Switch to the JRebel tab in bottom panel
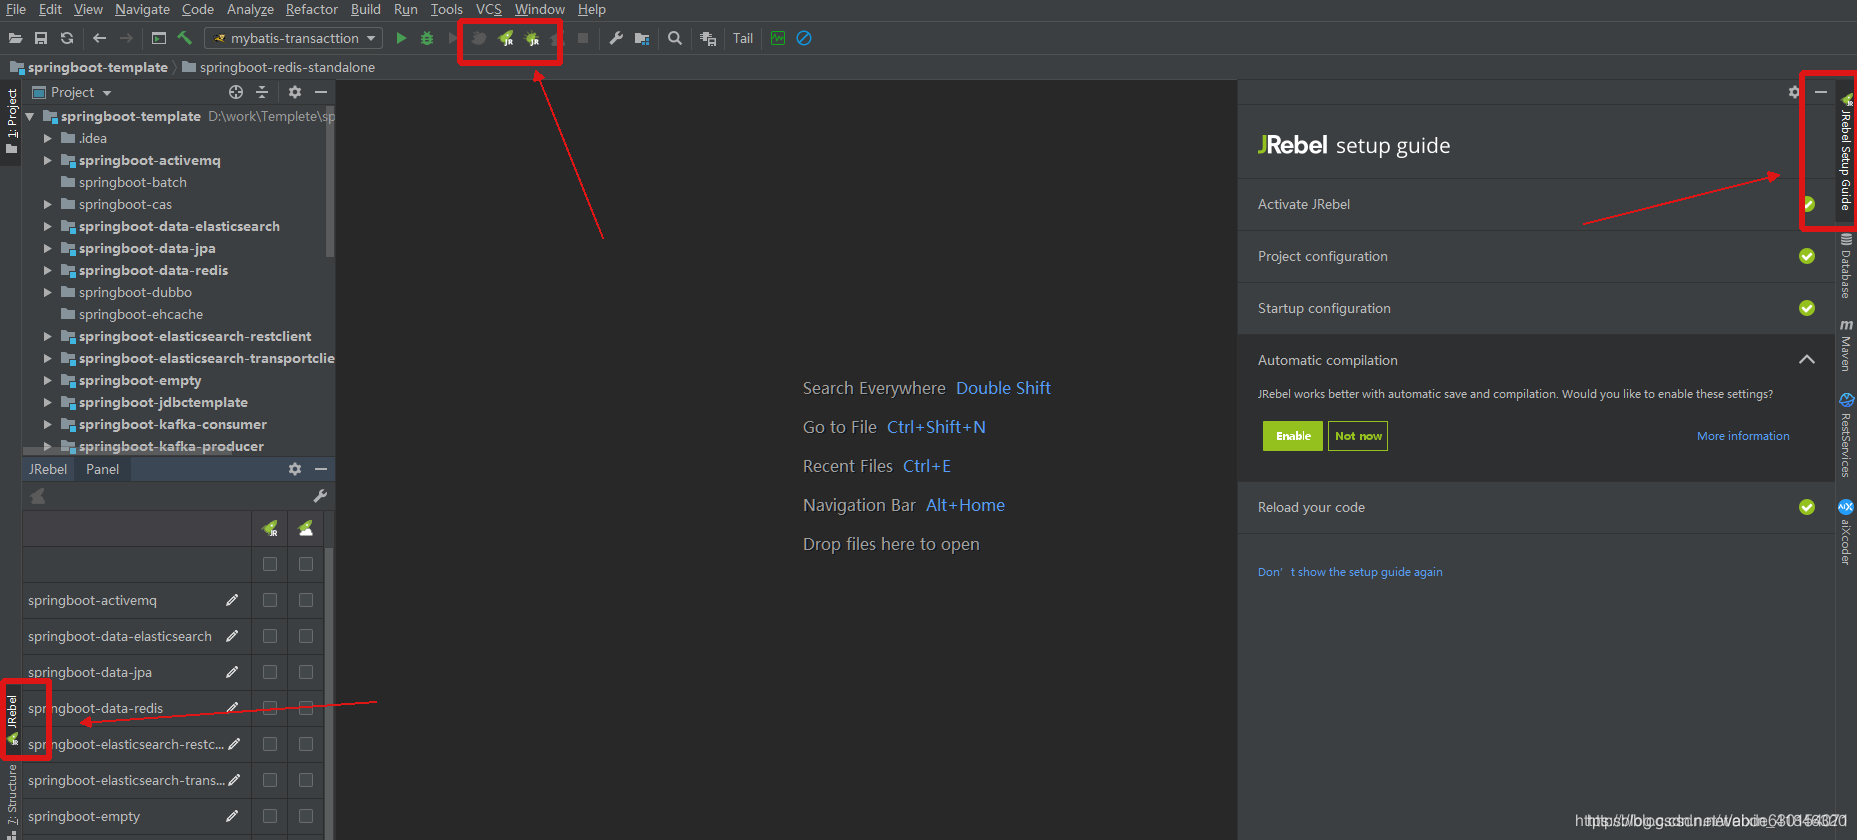1857x840 pixels. point(48,469)
